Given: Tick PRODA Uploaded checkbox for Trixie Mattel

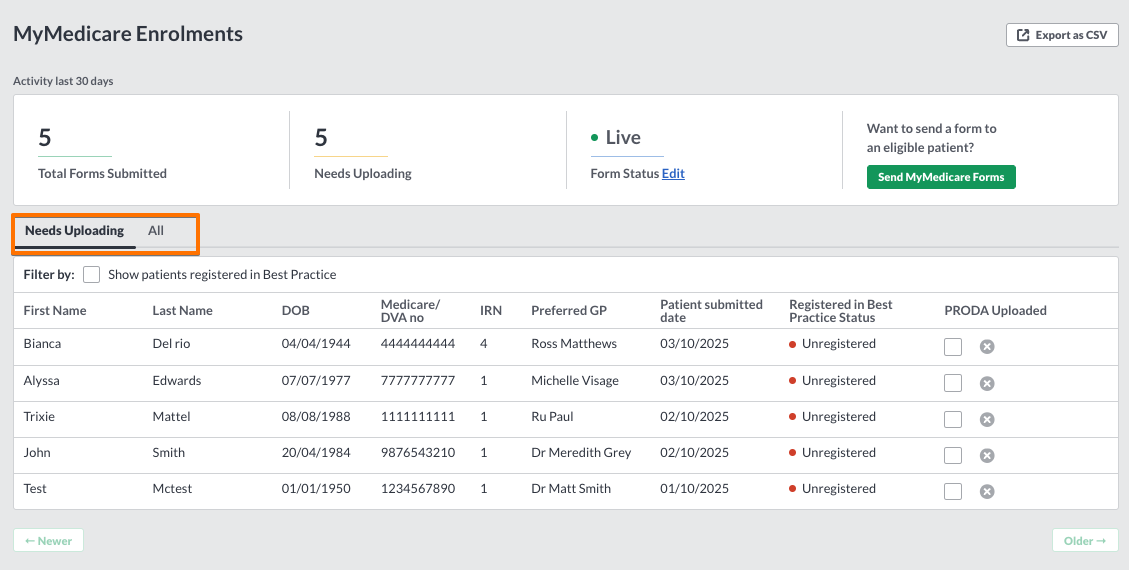Looking at the screenshot, I should coord(953,419).
